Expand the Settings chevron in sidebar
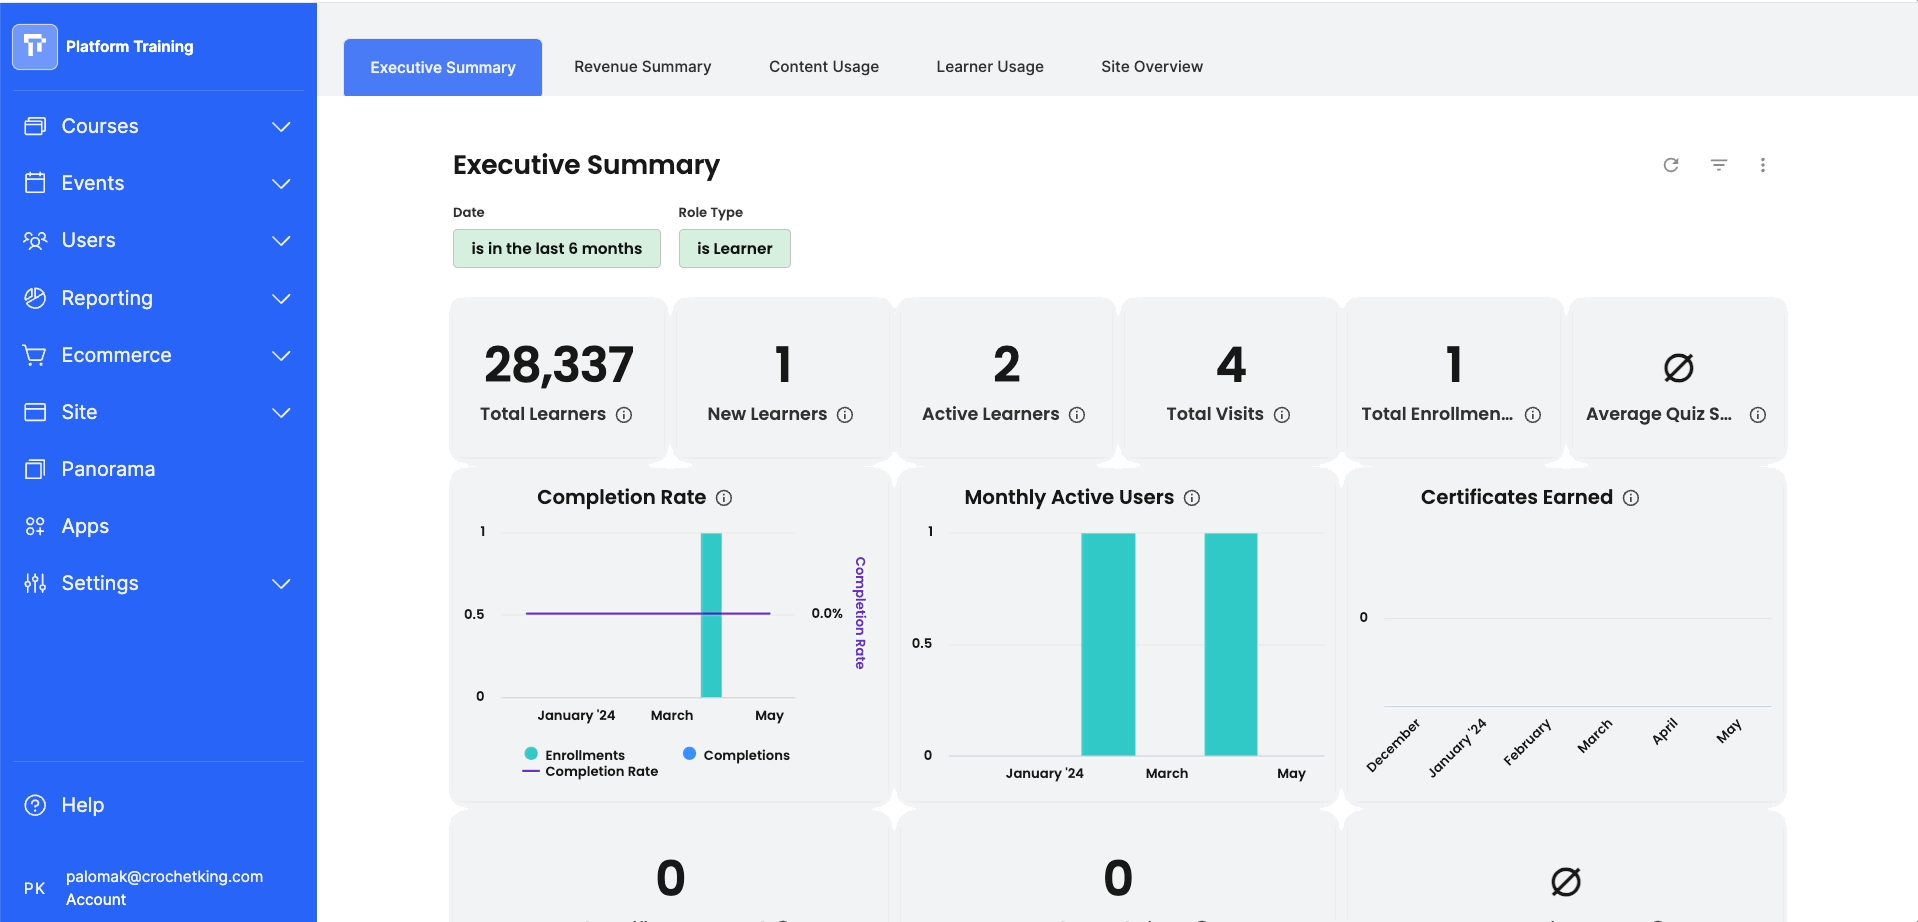The height and width of the screenshot is (922, 1918). click(281, 584)
